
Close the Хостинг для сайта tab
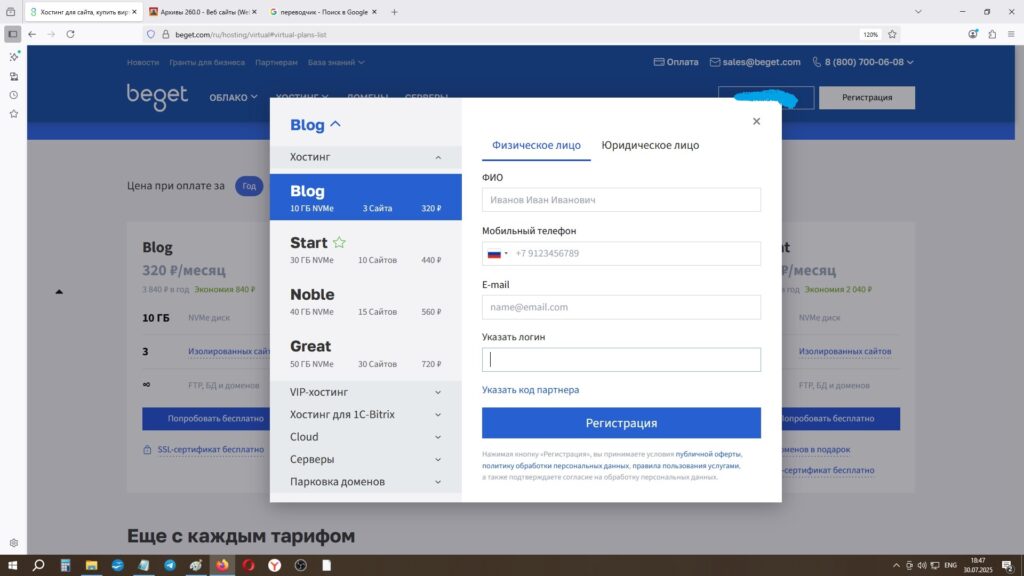[135, 12]
